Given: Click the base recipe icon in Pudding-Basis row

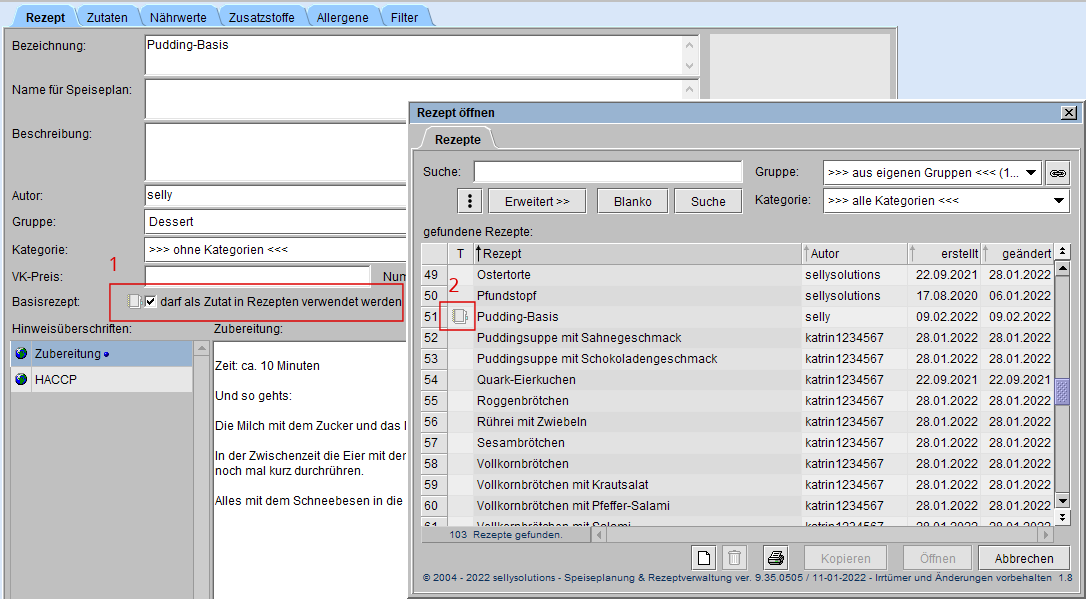Looking at the screenshot, I should 459,316.
